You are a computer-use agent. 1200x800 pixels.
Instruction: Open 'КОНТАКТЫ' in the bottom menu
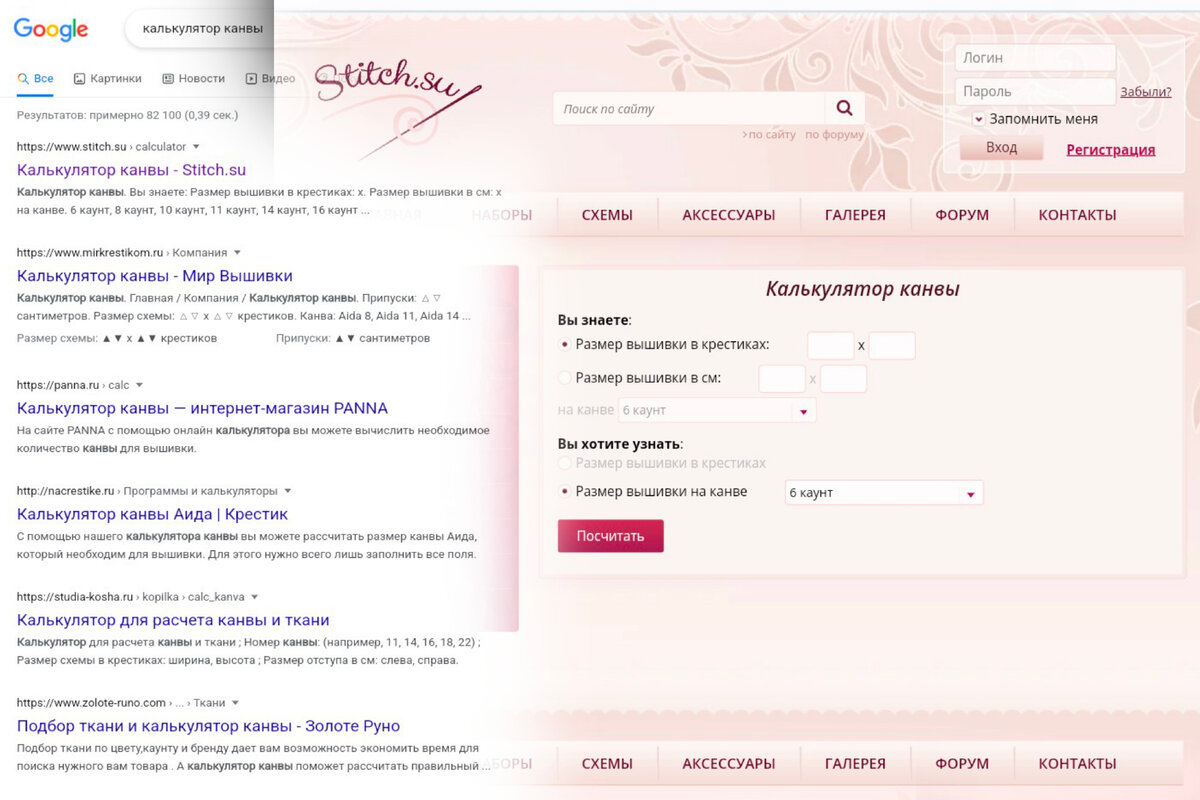[1077, 763]
